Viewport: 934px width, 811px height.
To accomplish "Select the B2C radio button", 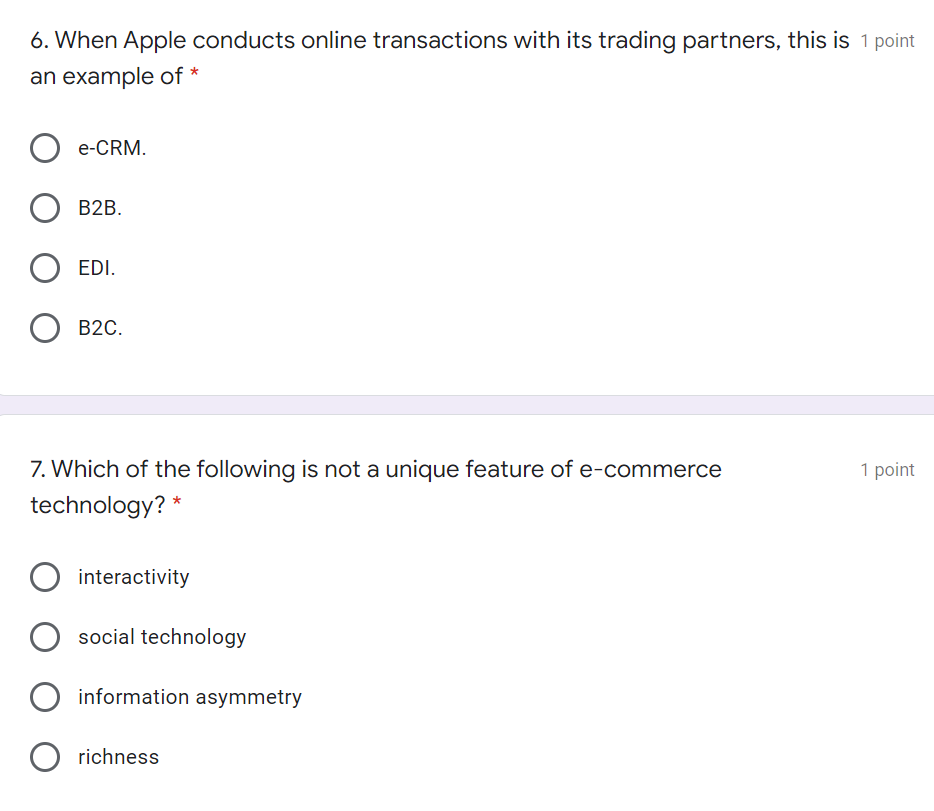I will [45, 328].
